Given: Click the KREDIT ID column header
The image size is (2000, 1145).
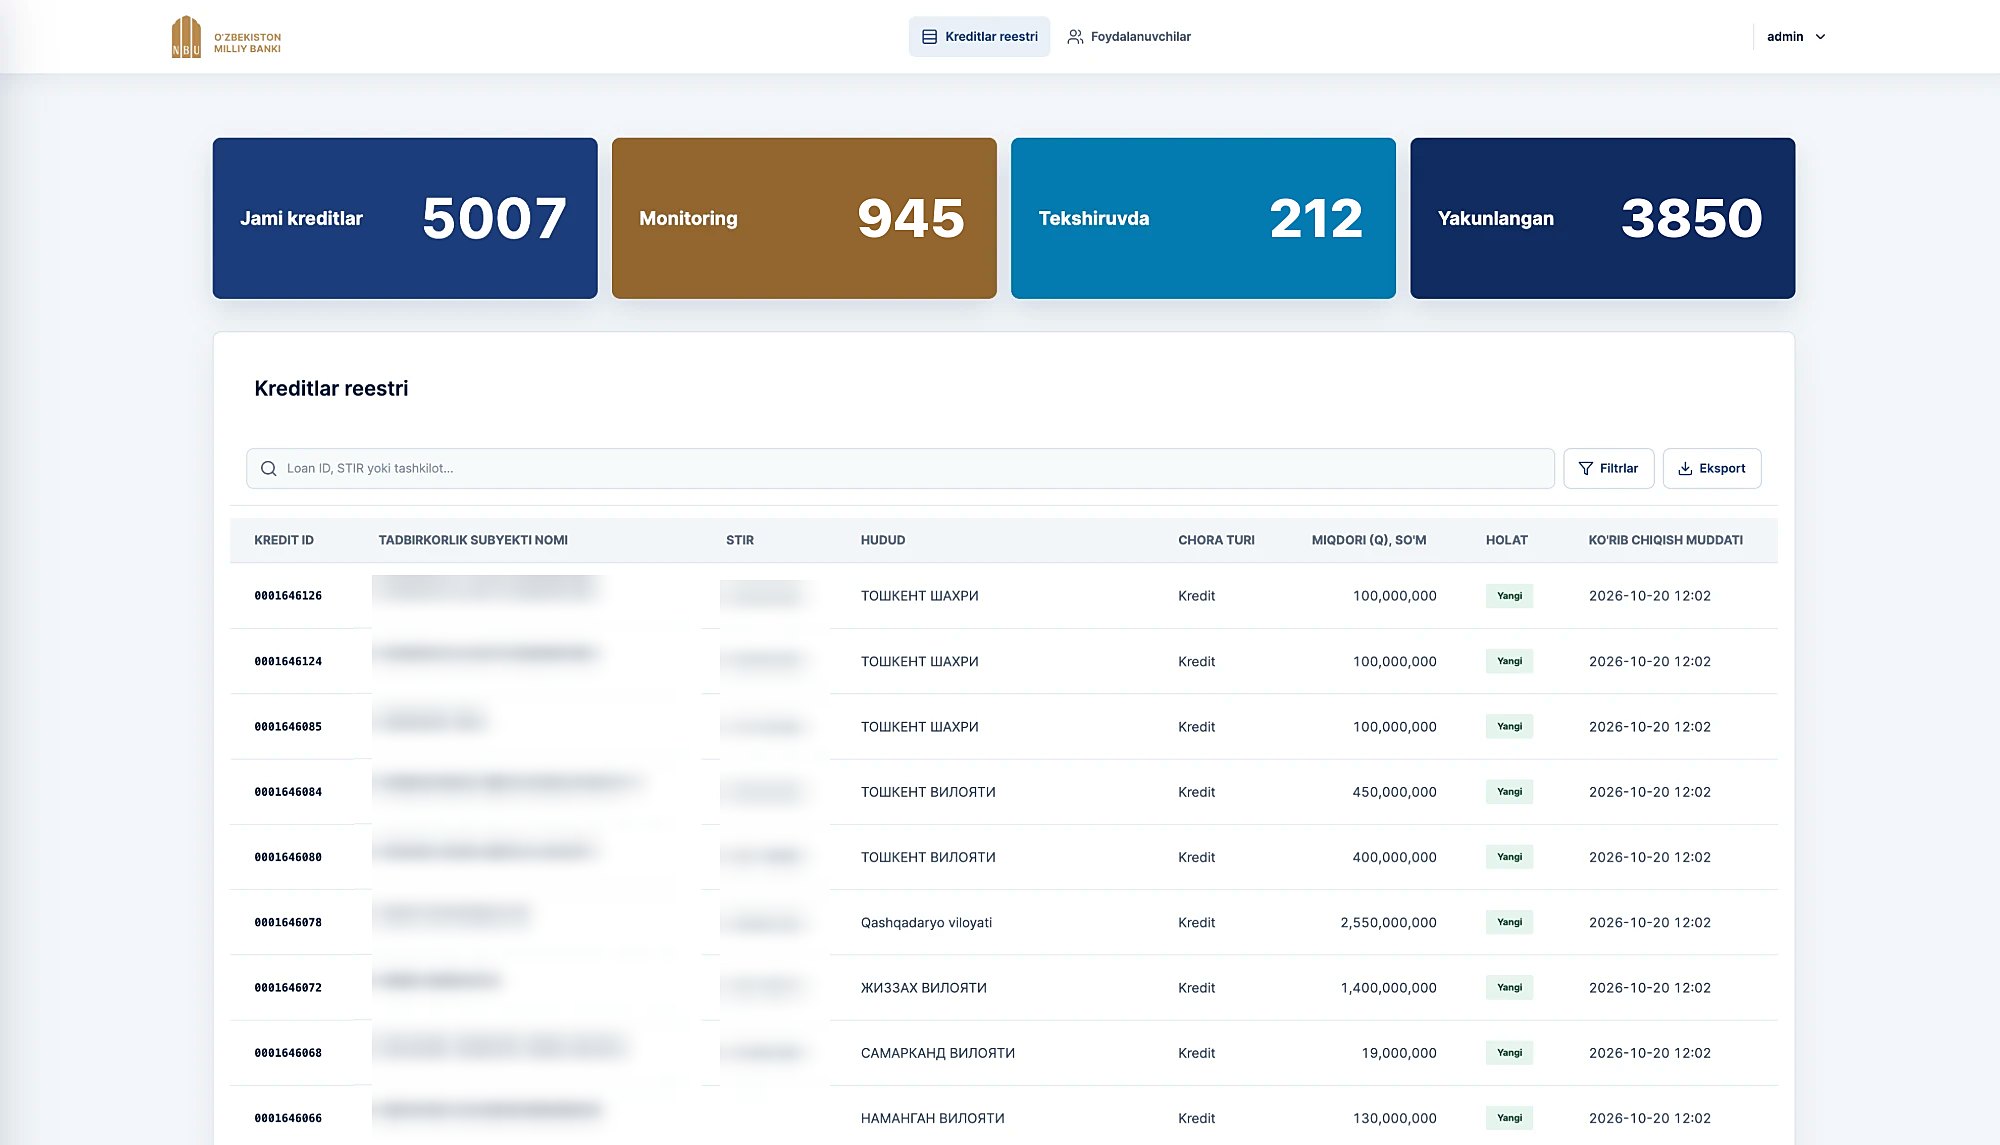Looking at the screenshot, I should 284,540.
